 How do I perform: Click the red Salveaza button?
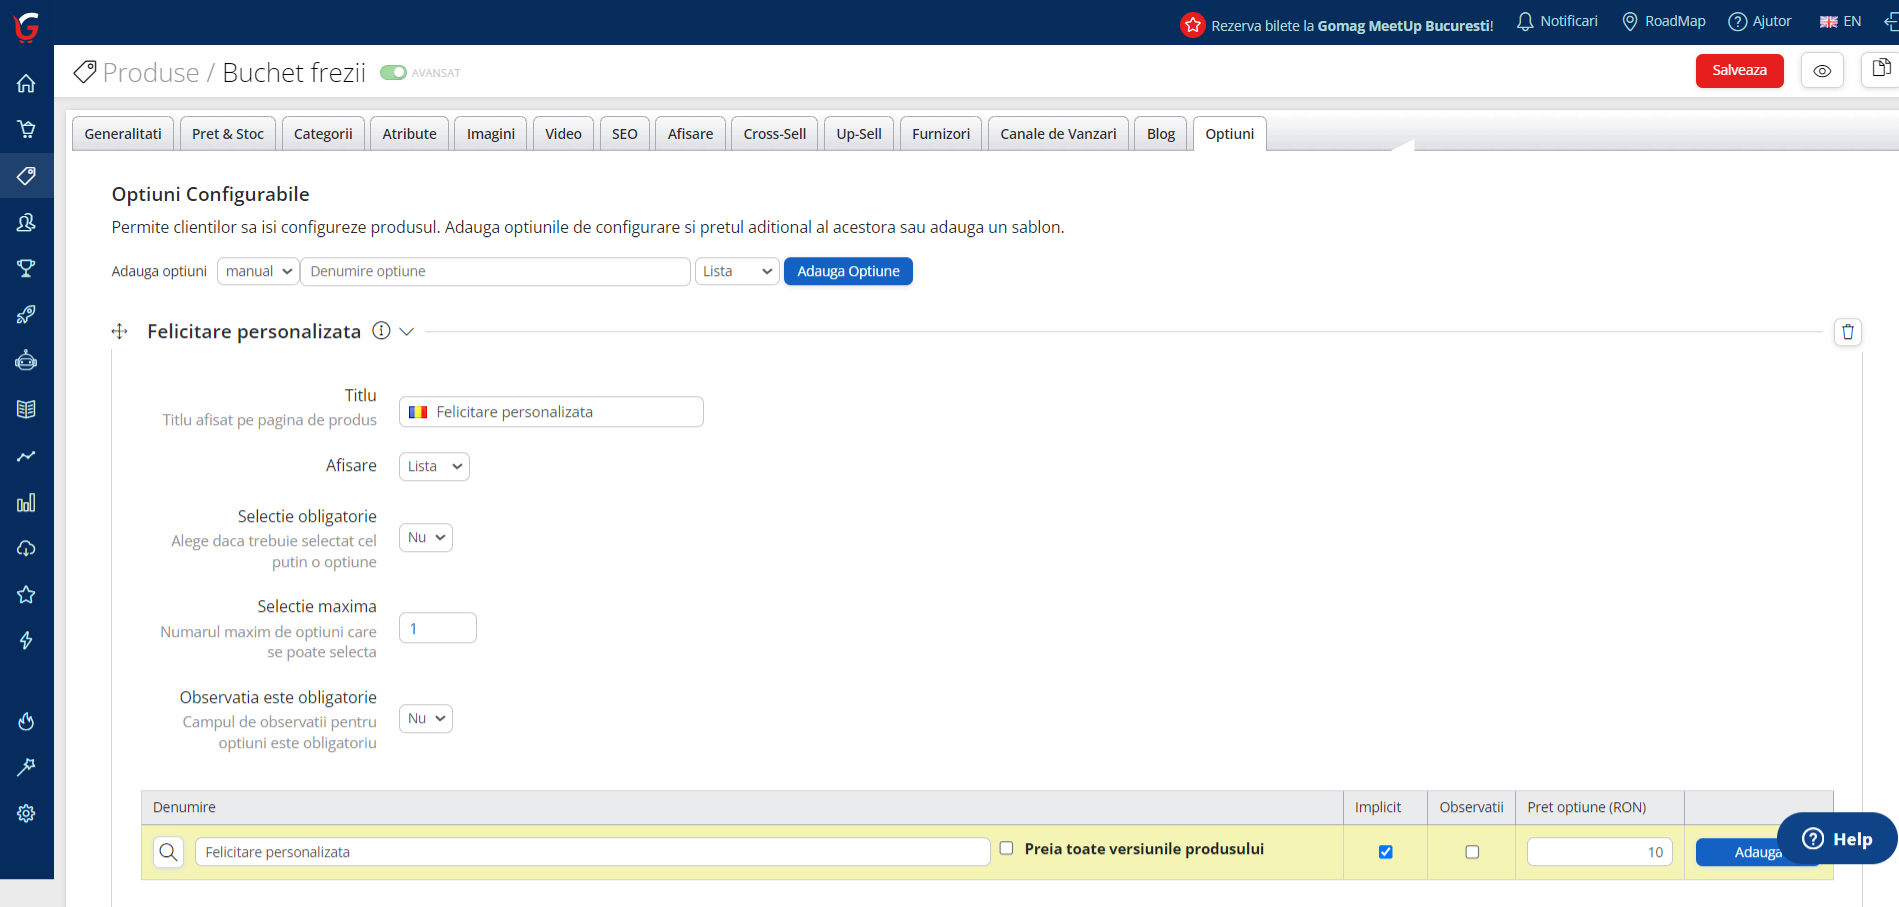tap(1738, 71)
